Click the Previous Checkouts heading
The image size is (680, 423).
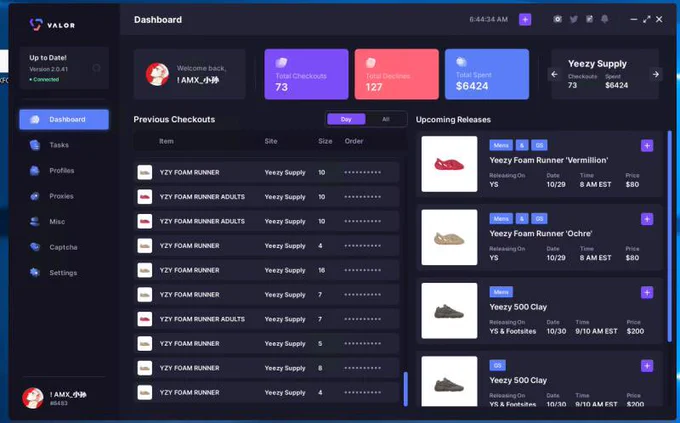click(174, 119)
